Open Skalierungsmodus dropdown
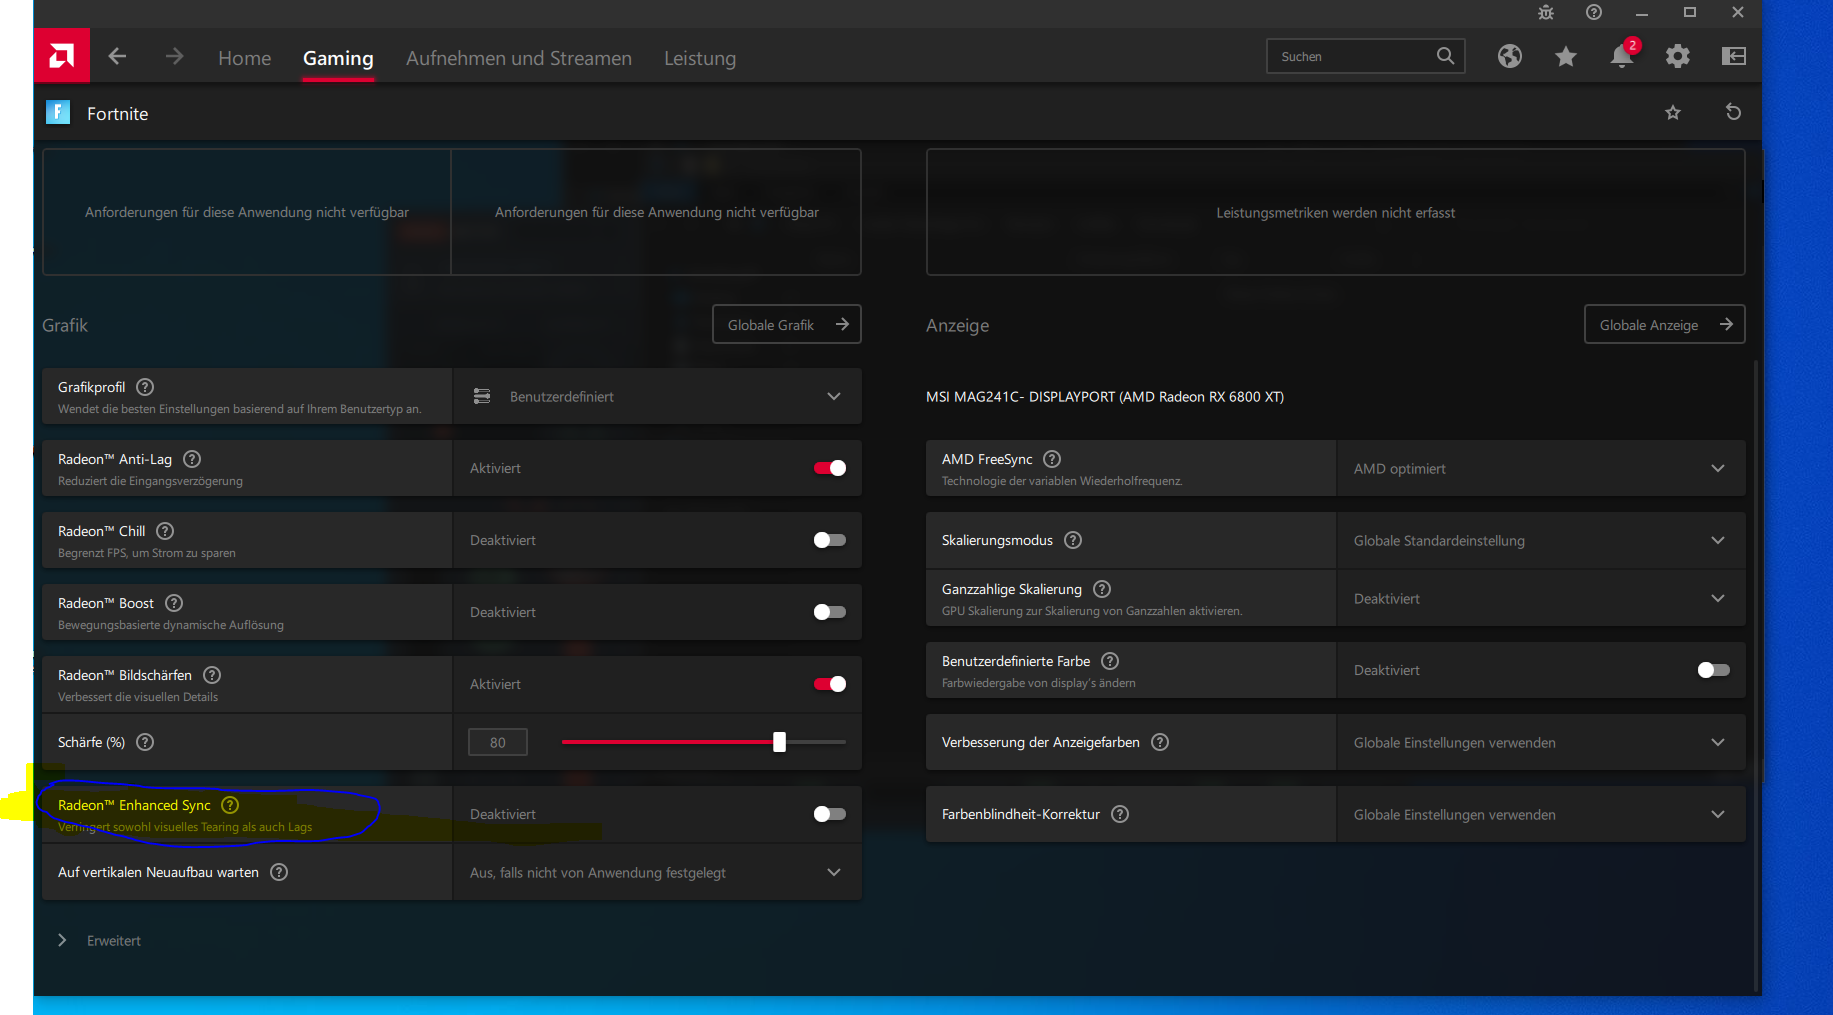This screenshot has height=1015, width=1833. click(x=1541, y=540)
